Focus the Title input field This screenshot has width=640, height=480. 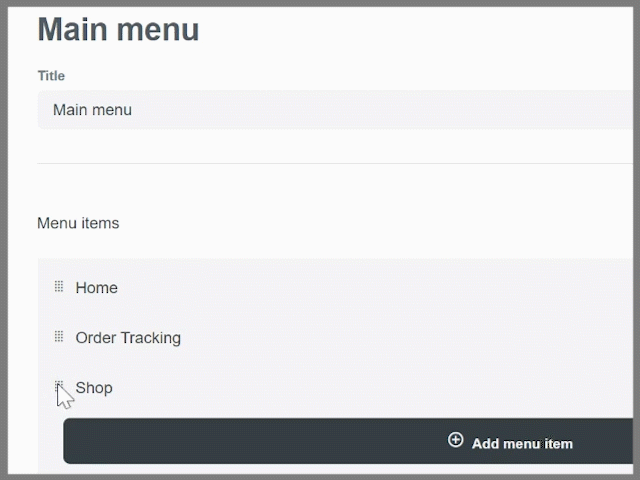tap(336, 110)
